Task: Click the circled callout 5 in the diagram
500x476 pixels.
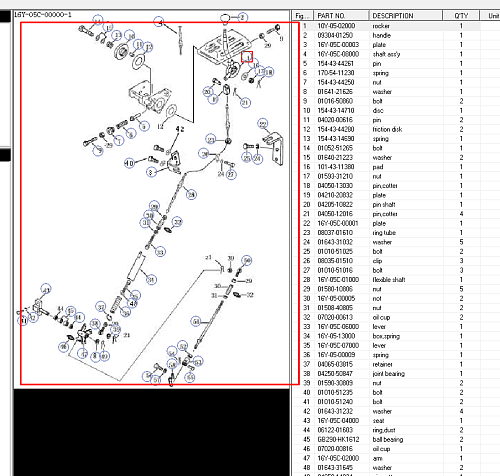Action: pyautogui.click(x=144, y=126)
